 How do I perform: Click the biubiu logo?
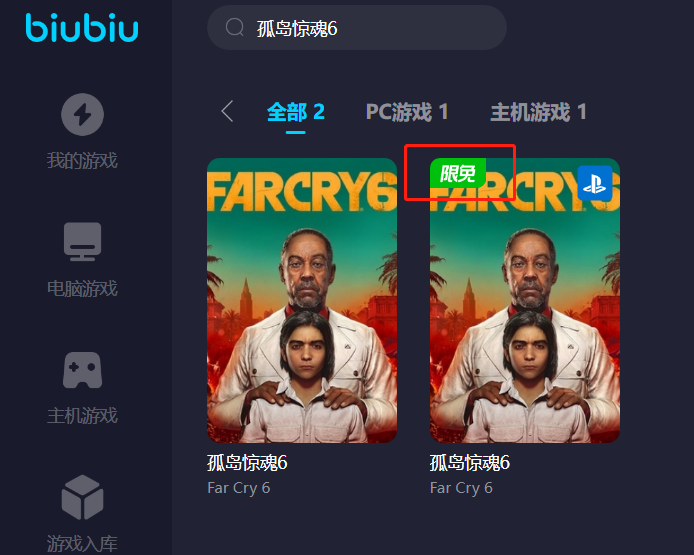82,28
